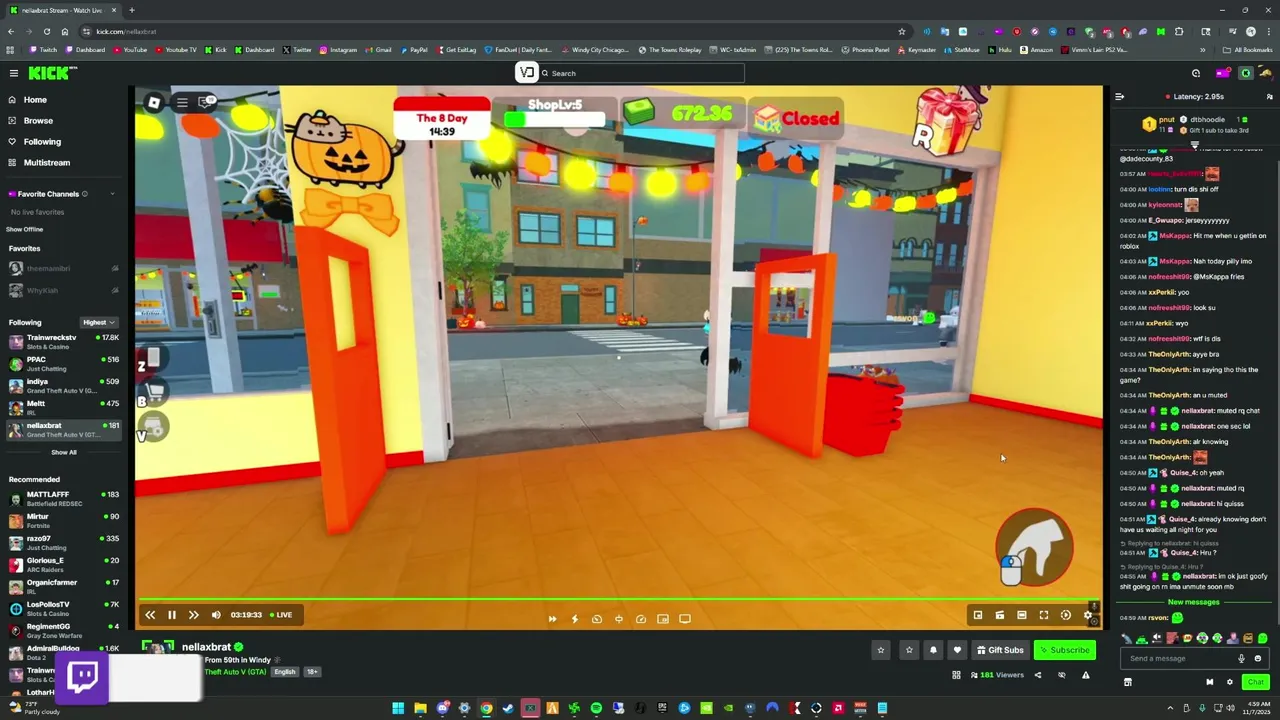Subscribe to nellaxbrat
This screenshot has height=720, width=1280.
point(1064,650)
